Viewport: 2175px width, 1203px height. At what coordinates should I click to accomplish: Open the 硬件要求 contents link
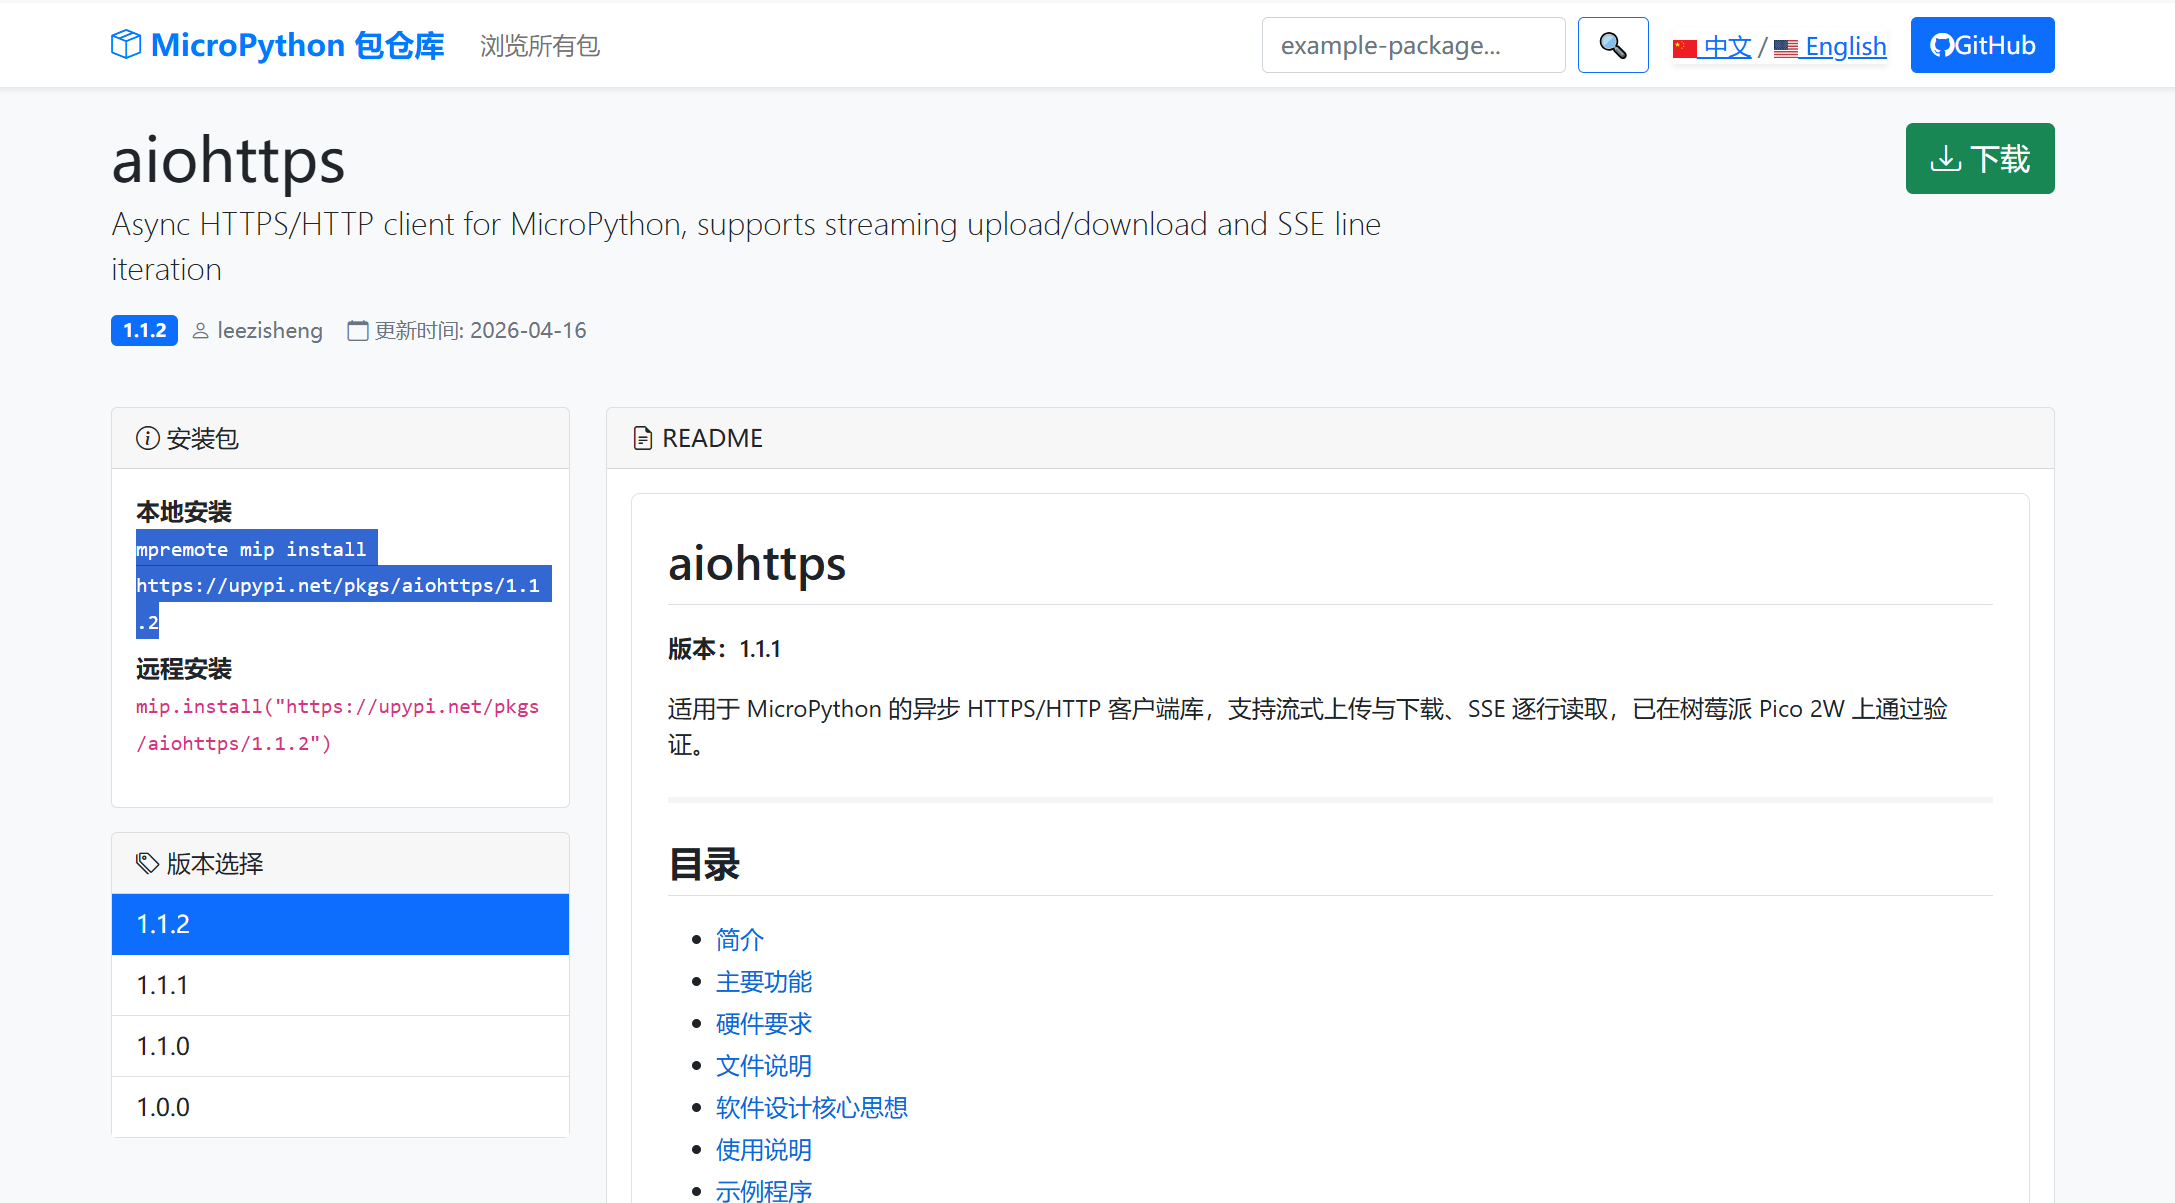[764, 1024]
